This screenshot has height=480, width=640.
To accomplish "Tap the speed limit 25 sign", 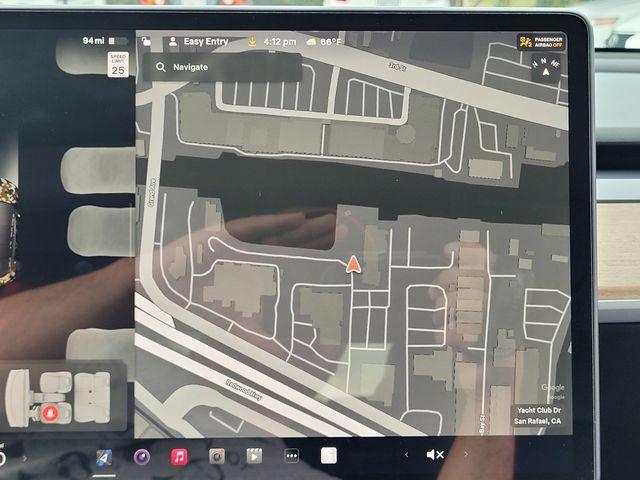I will (117, 66).
